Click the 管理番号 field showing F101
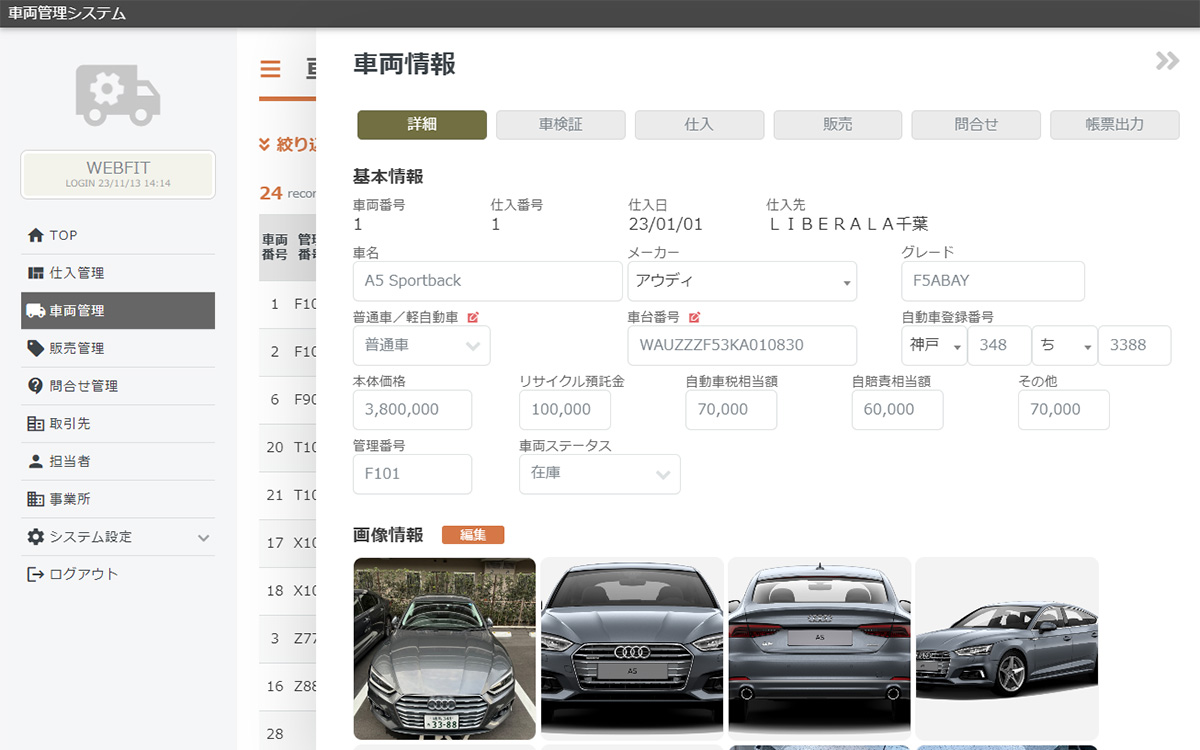Image resolution: width=1200 pixels, height=750 pixels. tap(412, 474)
